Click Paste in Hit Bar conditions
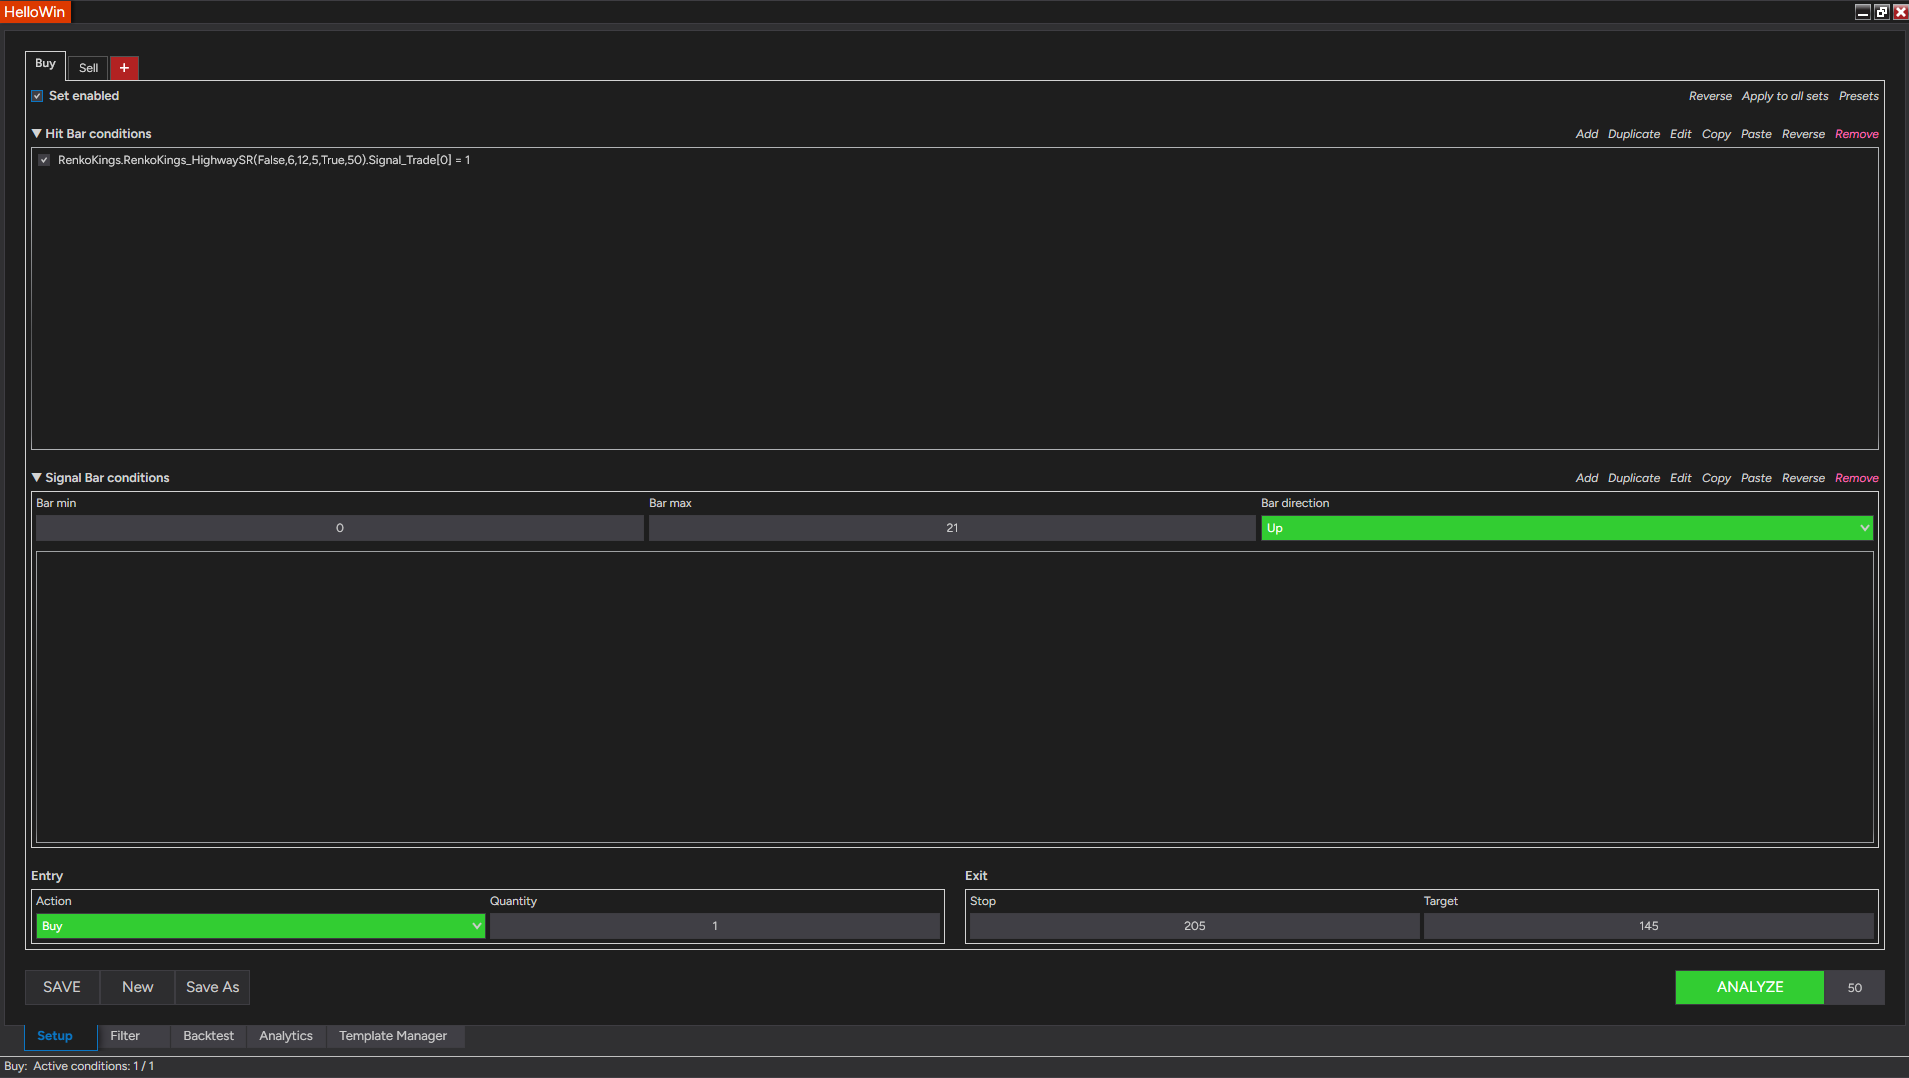This screenshot has height=1078, width=1909. point(1756,134)
